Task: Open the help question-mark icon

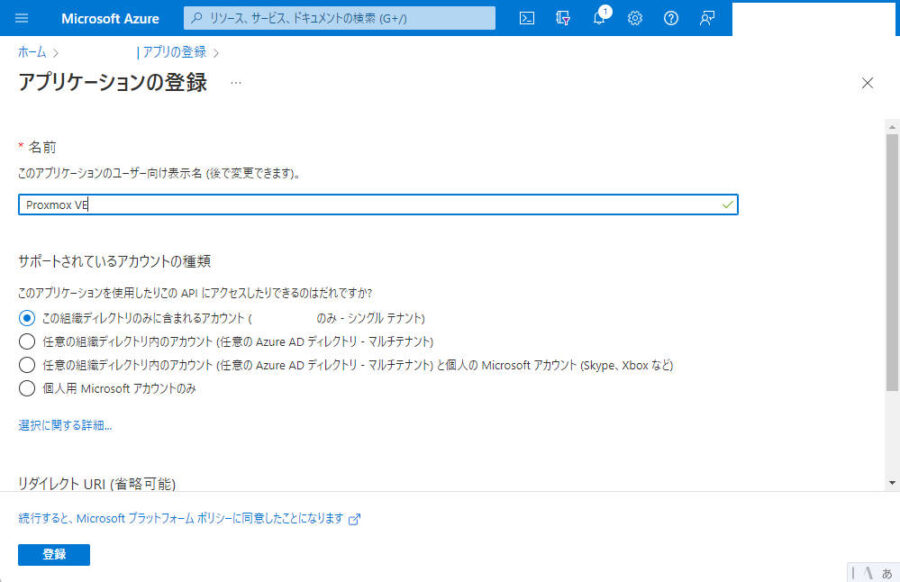Action: pos(671,18)
